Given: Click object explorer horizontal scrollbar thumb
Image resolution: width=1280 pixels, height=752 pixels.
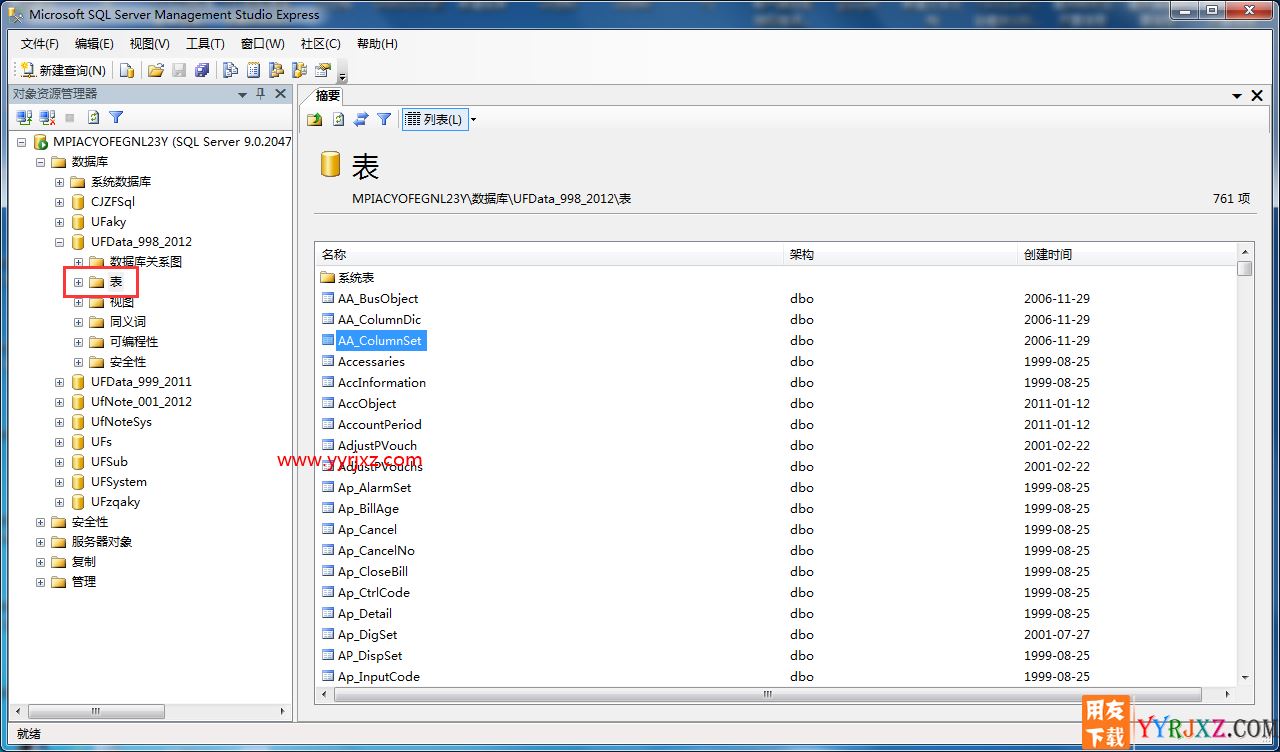Looking at the screenshot, I should [x=96, y=713].
